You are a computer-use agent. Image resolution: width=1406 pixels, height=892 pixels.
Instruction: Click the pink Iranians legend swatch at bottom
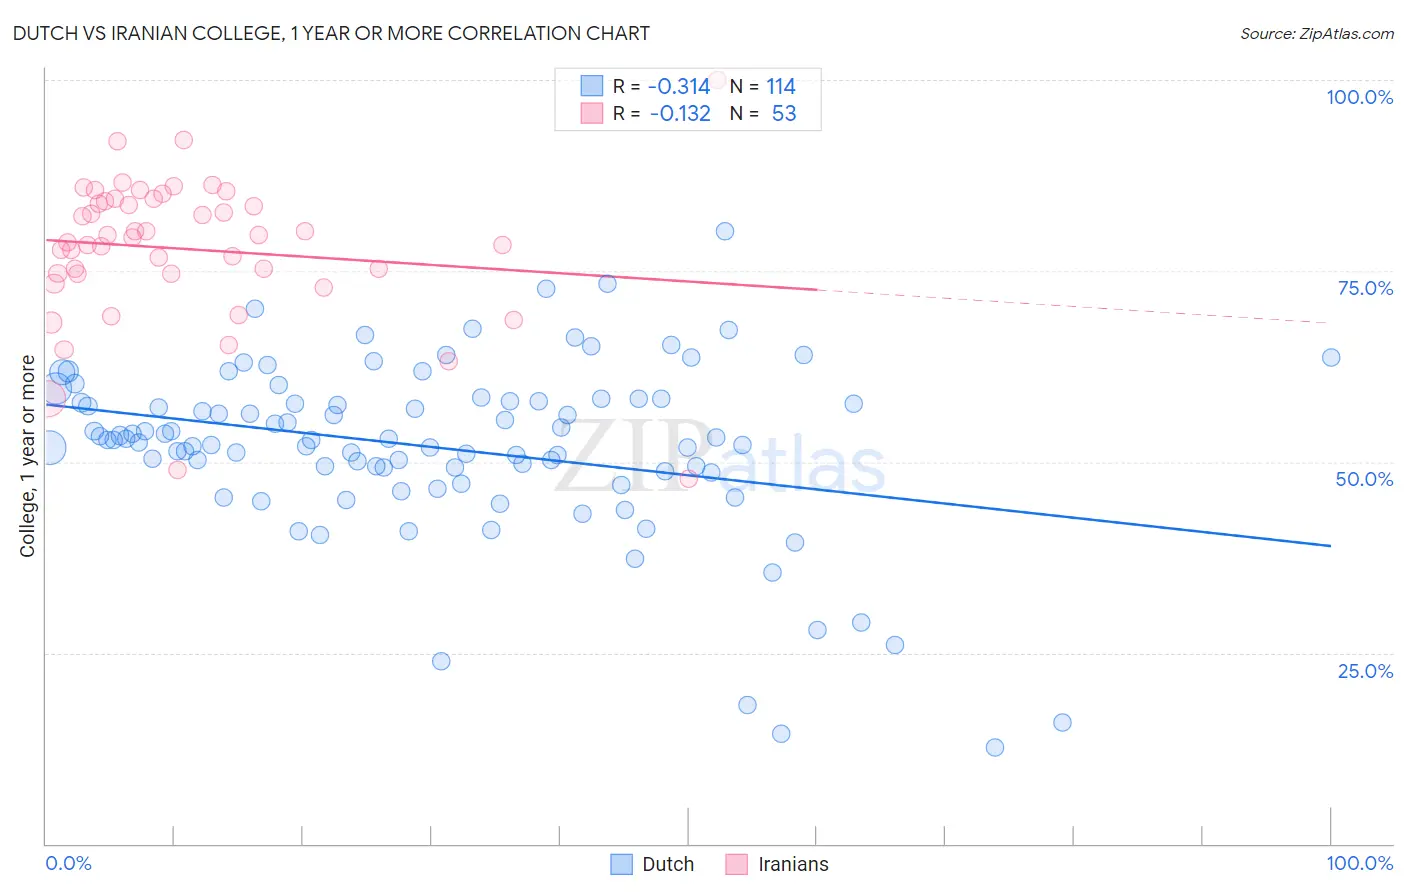737,864
